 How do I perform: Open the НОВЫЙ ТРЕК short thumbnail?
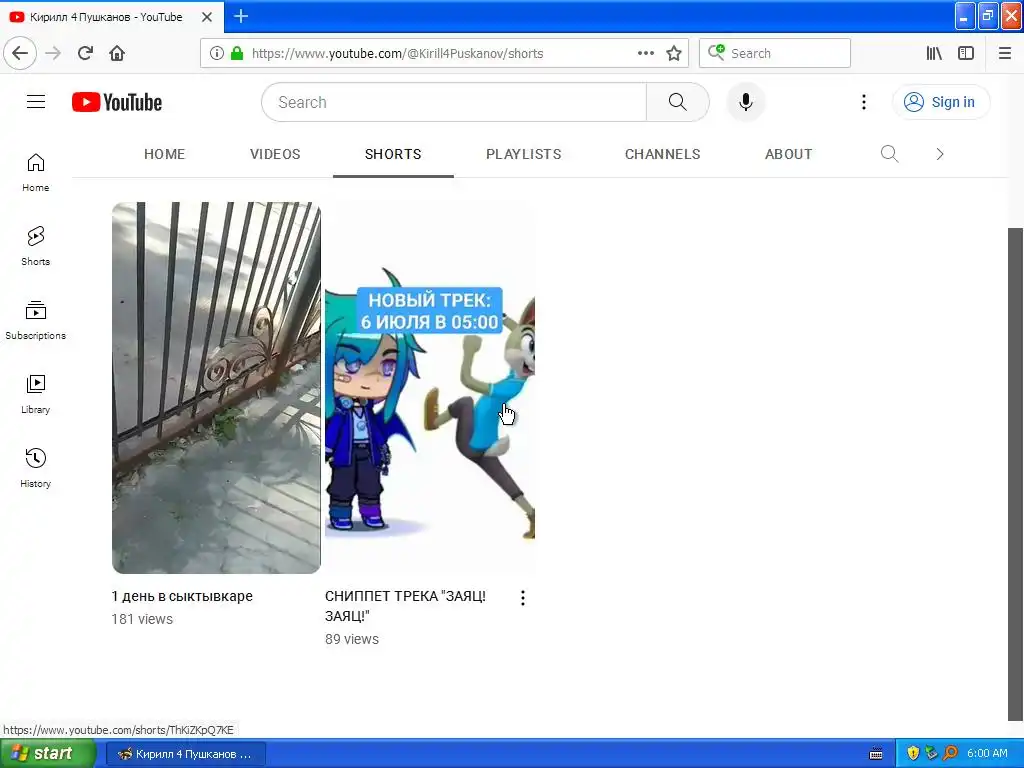pyautogui.click(x=430, y=388)
